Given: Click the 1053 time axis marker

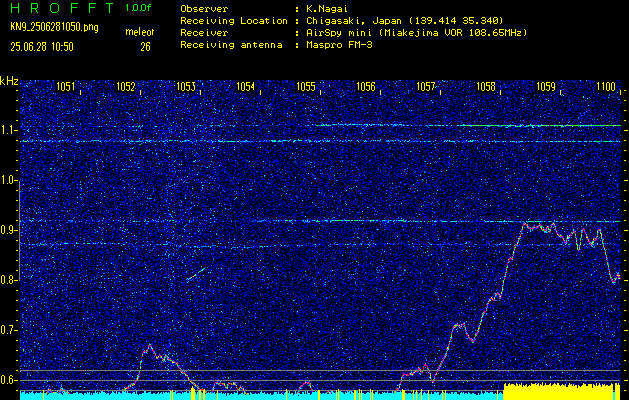Looking at the screenshot, I should coord(186,86).
